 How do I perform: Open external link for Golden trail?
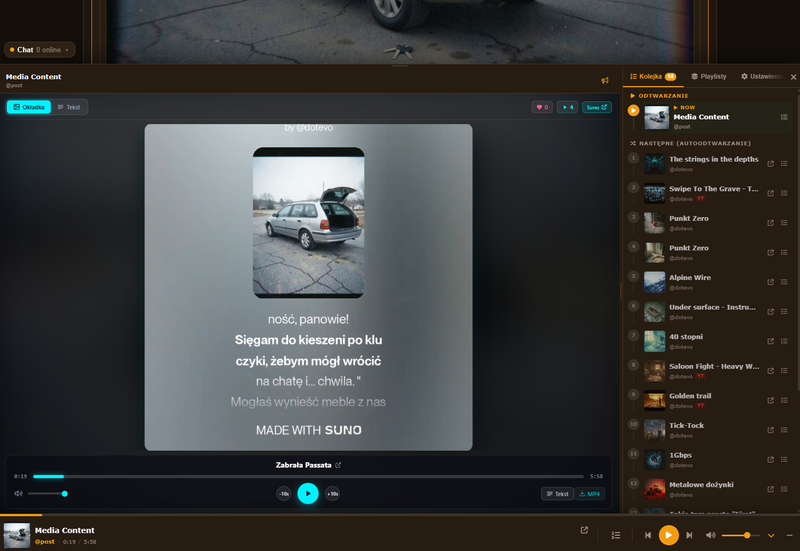(770, 400)
